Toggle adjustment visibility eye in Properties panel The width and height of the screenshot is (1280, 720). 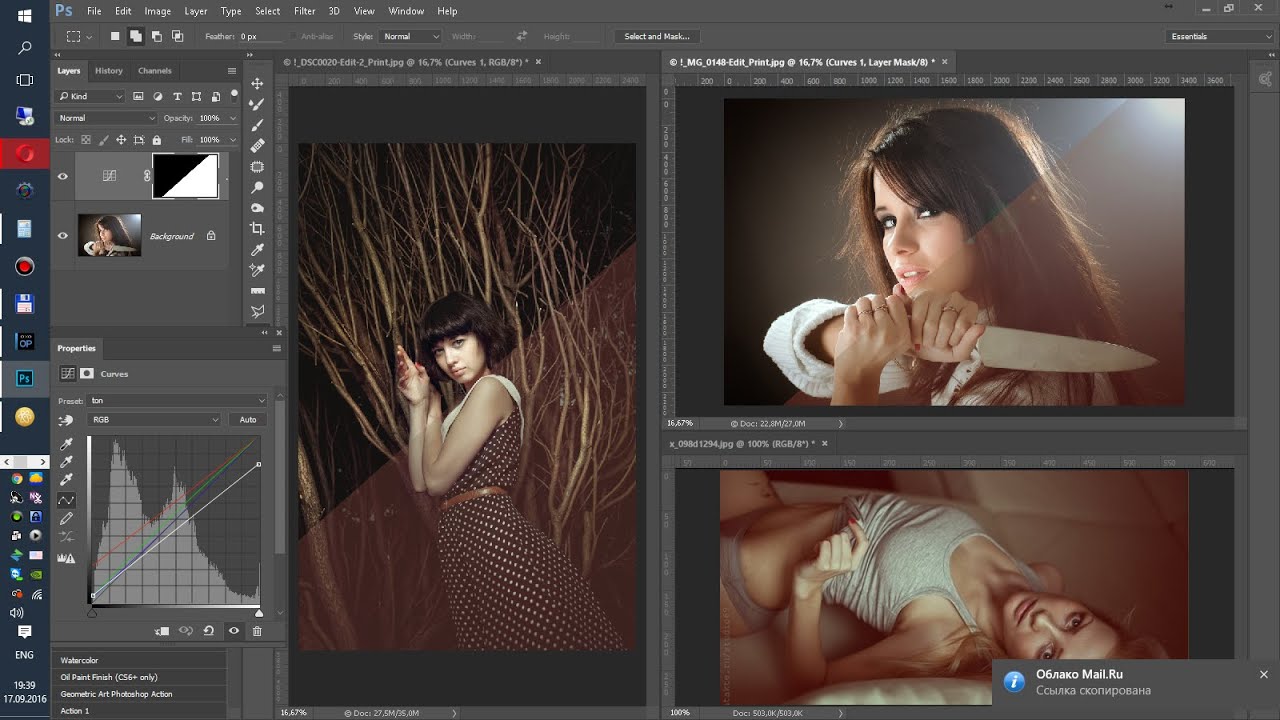click(234, 631)
